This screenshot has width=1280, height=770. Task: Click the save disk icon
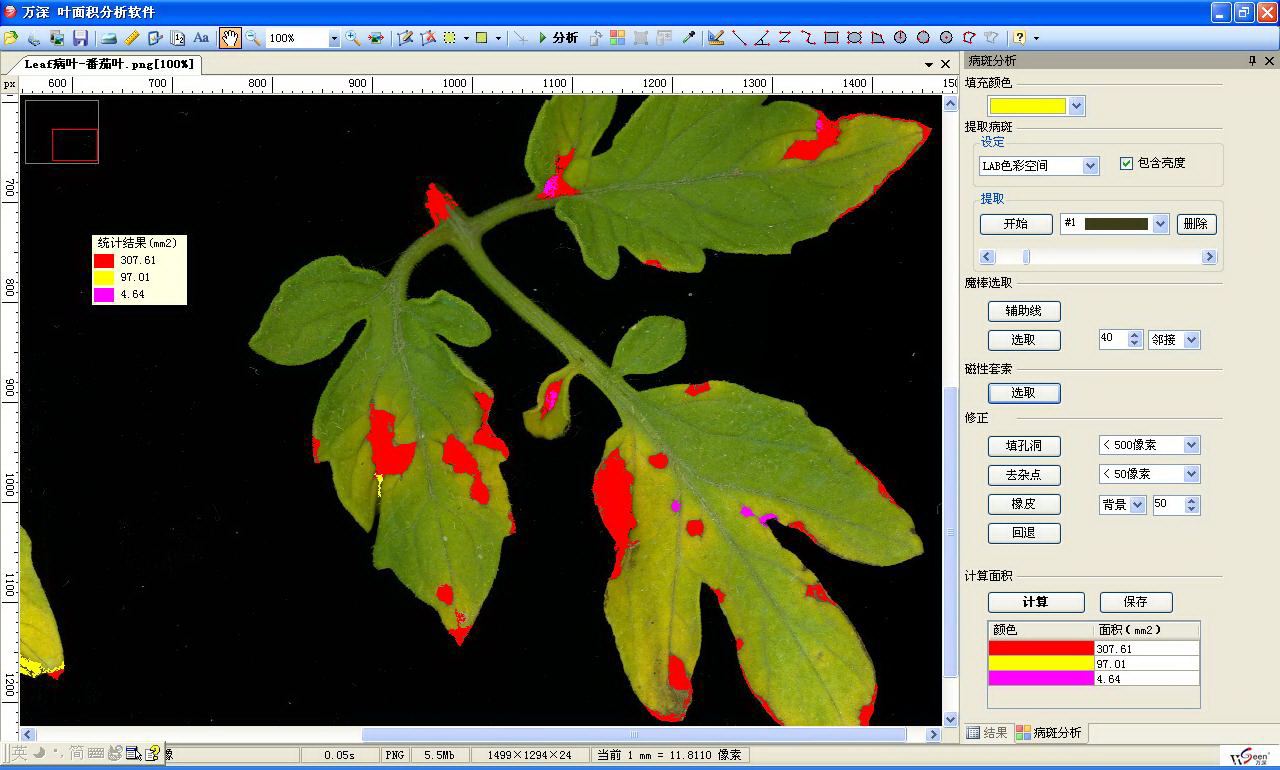(x=81, y=38)
